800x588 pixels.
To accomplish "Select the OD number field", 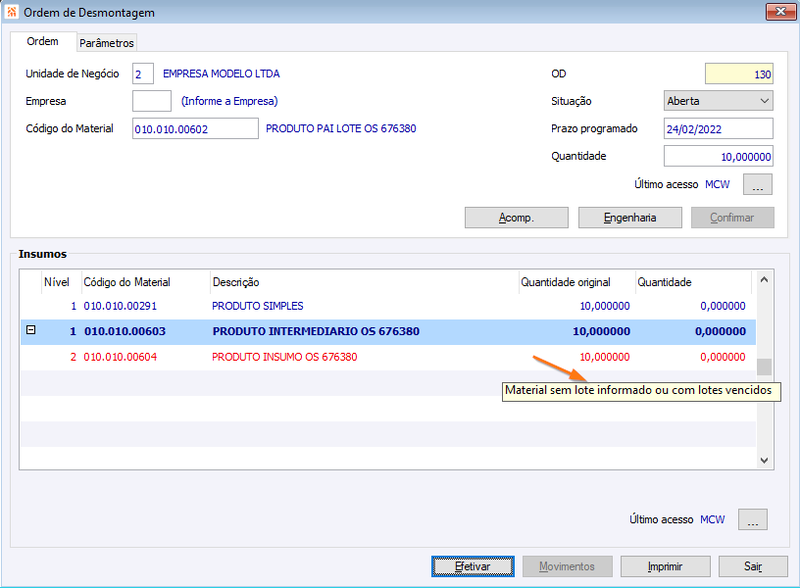I will pyautogui.click(x=739, y=74).
